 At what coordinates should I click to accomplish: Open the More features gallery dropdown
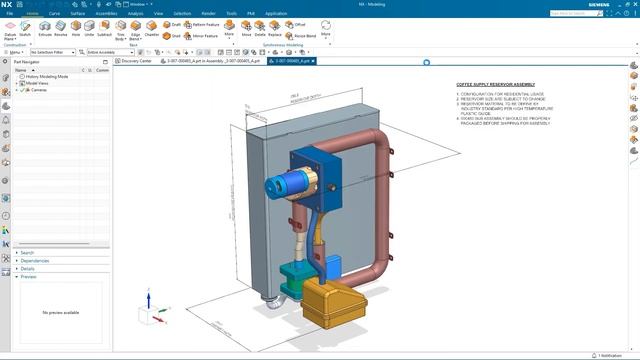point(229,29)
